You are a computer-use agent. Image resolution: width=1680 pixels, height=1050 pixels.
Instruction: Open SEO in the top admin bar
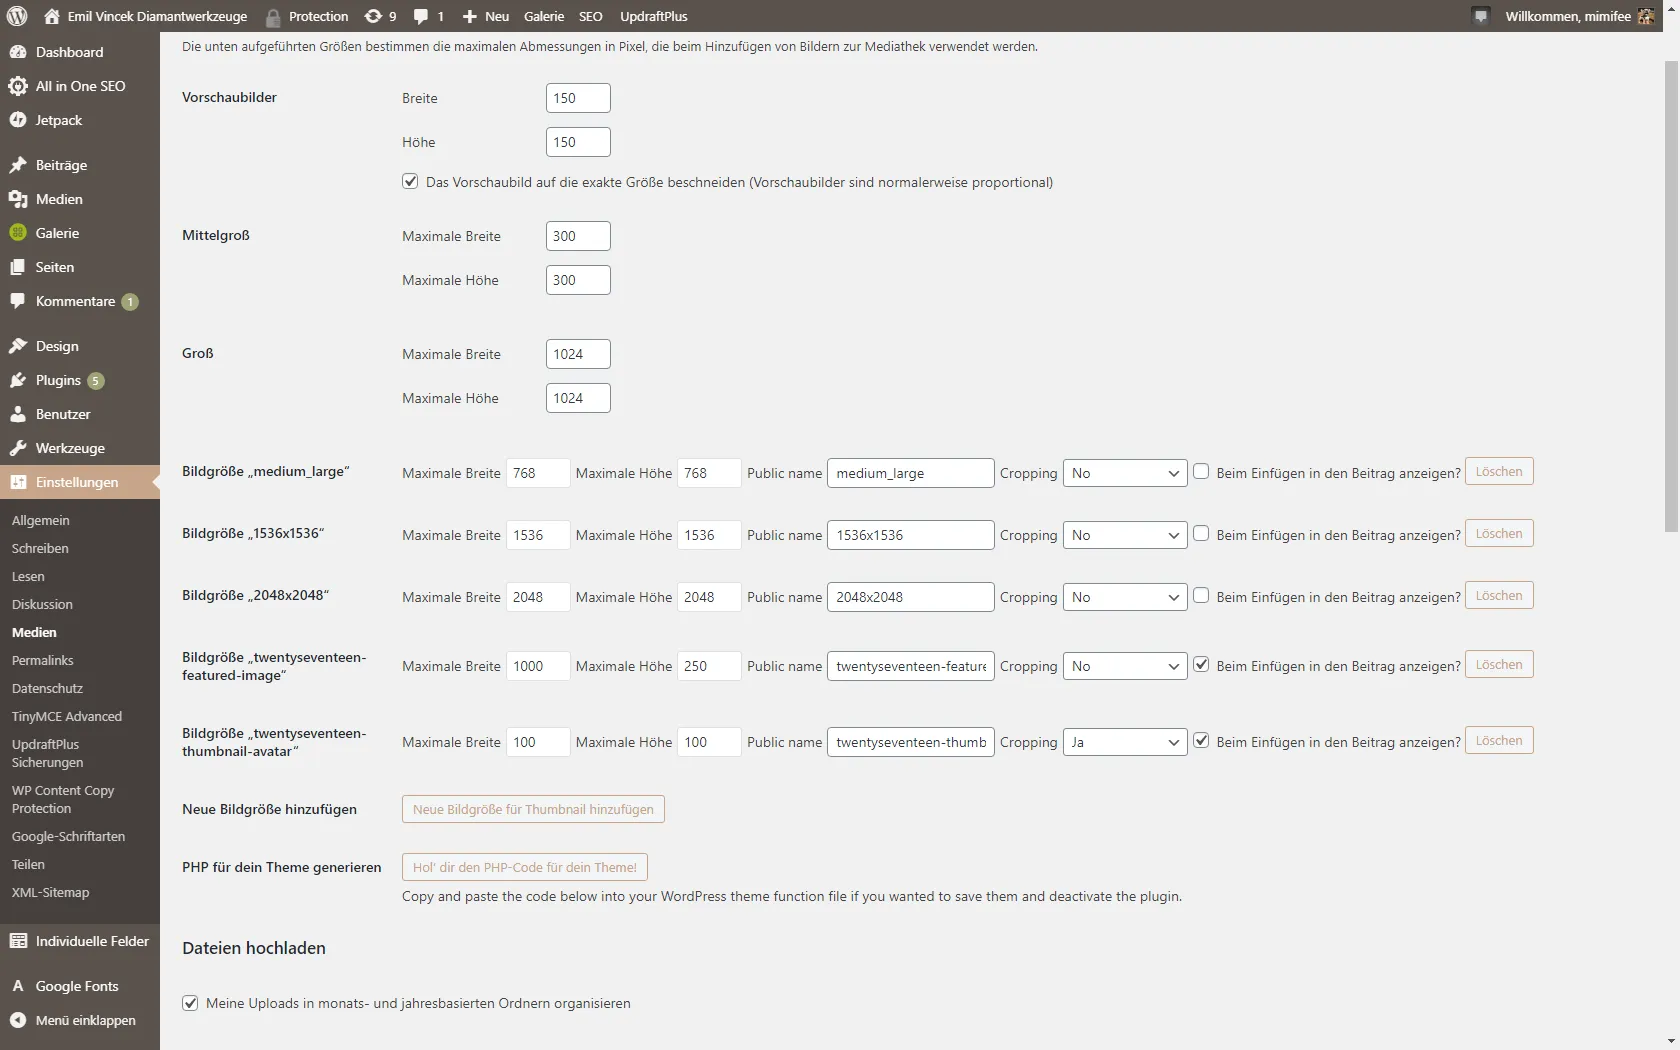pos(591,16)
